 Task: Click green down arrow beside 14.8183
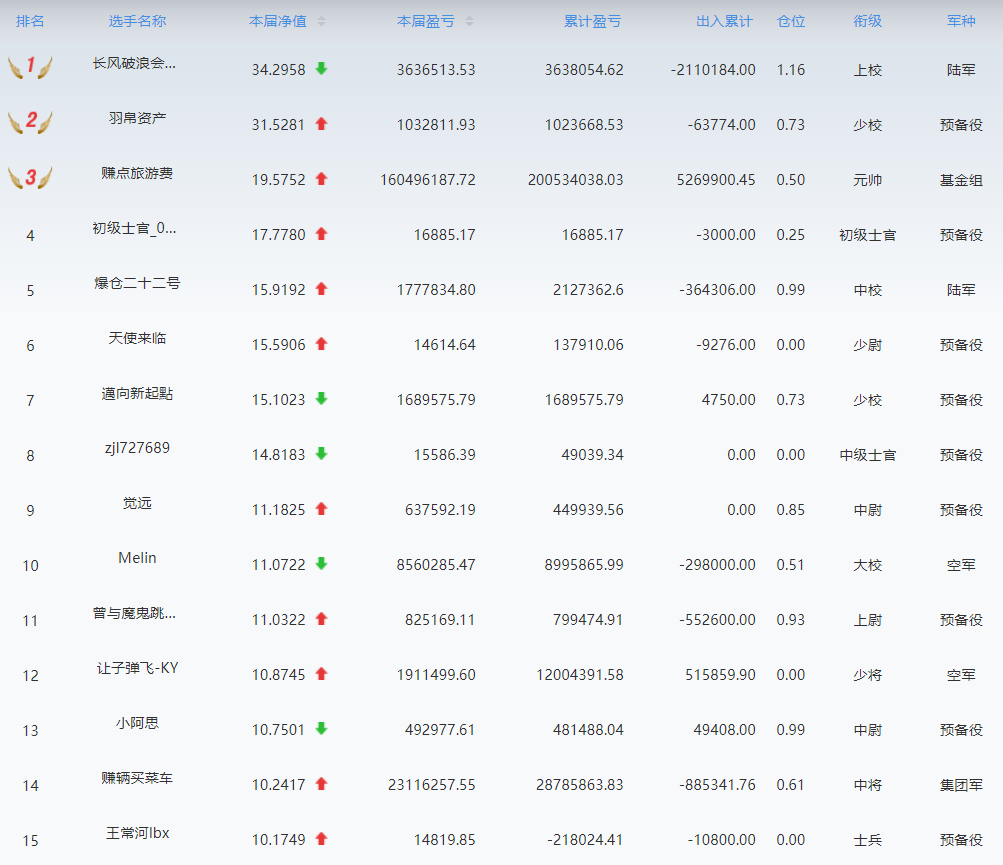click(x=321, y=454)
